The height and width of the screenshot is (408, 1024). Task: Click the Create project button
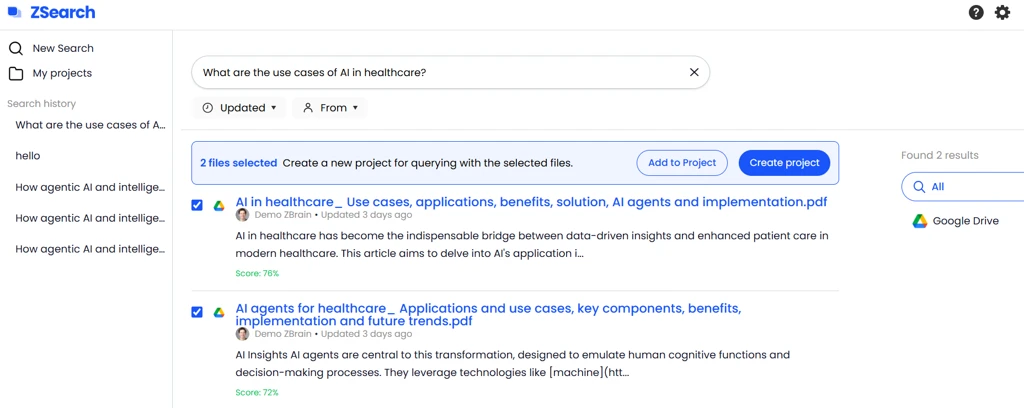click(784, 163)
